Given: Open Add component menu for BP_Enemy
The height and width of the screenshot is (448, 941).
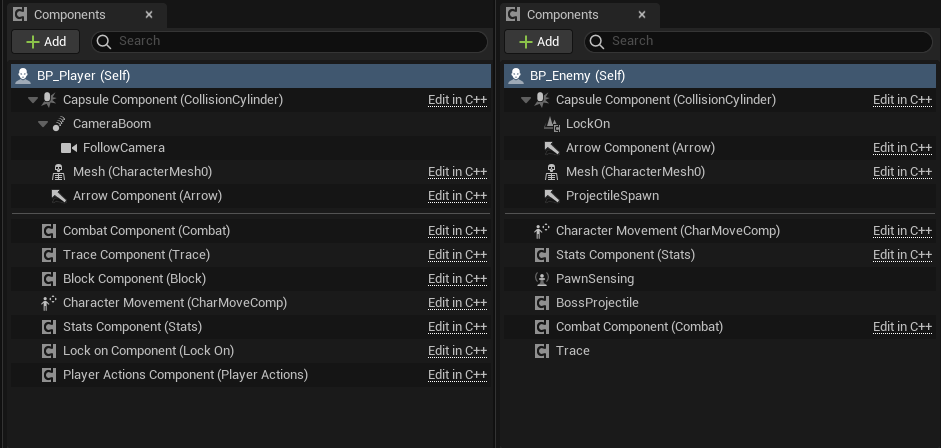Looking at the screenshot, I should pyautogui.click(x=539, y=41).
